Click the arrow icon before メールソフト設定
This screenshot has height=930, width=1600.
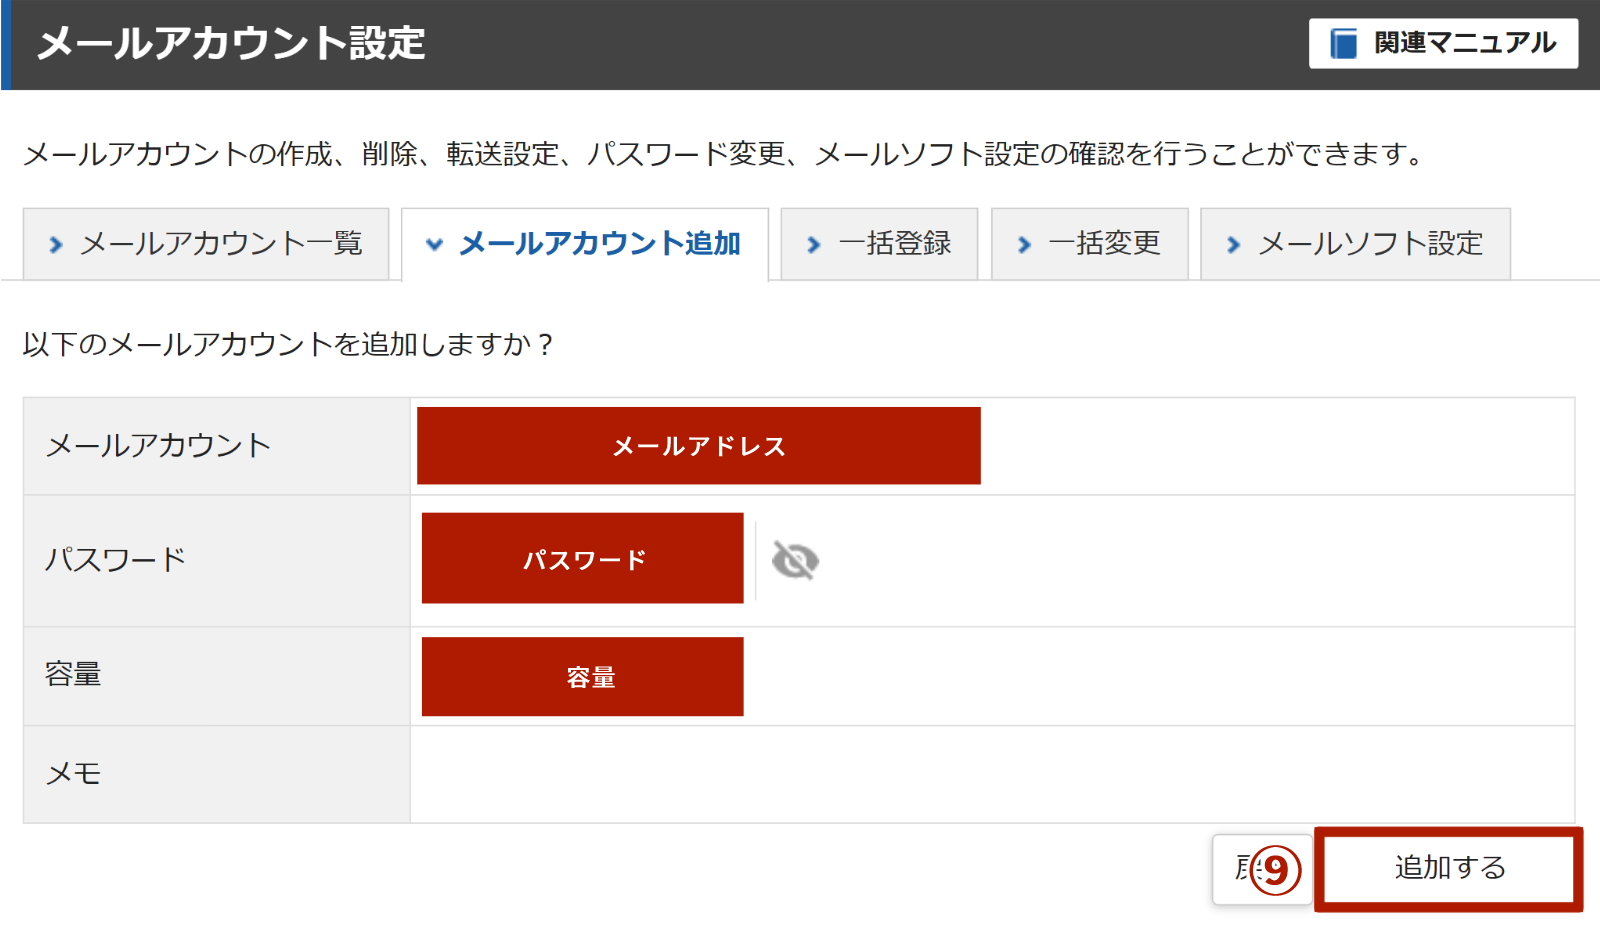[1234, 245]
